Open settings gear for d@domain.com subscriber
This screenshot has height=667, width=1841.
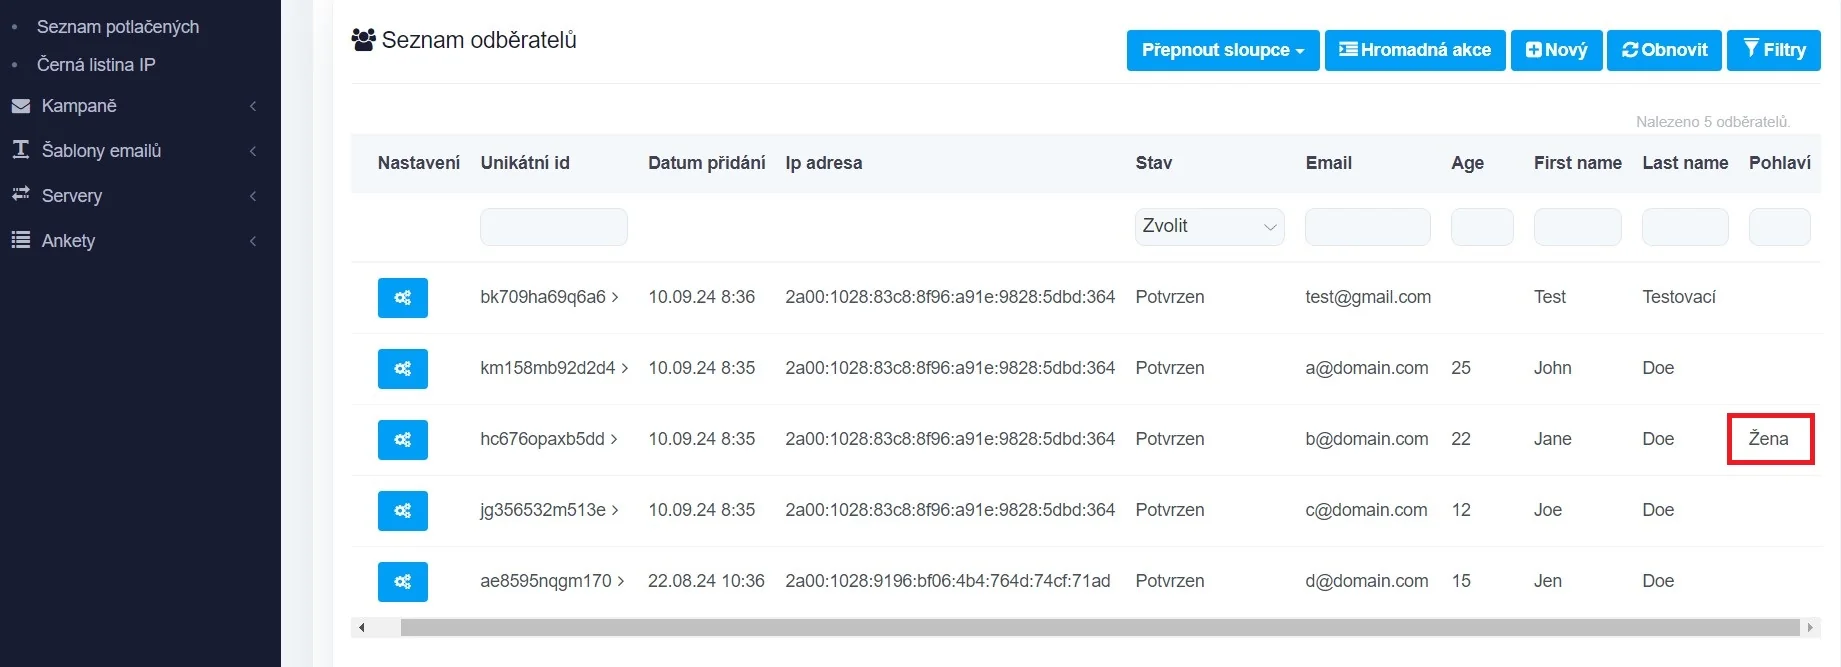[x=402, y=582]
